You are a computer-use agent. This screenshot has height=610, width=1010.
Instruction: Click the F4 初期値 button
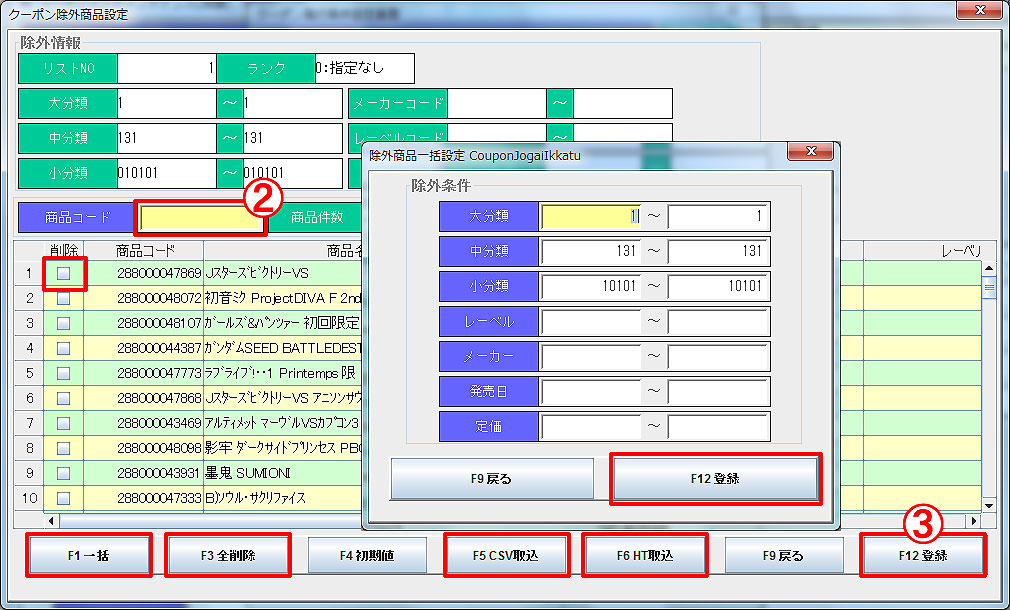pyautogui.click(x=366, y=556)
